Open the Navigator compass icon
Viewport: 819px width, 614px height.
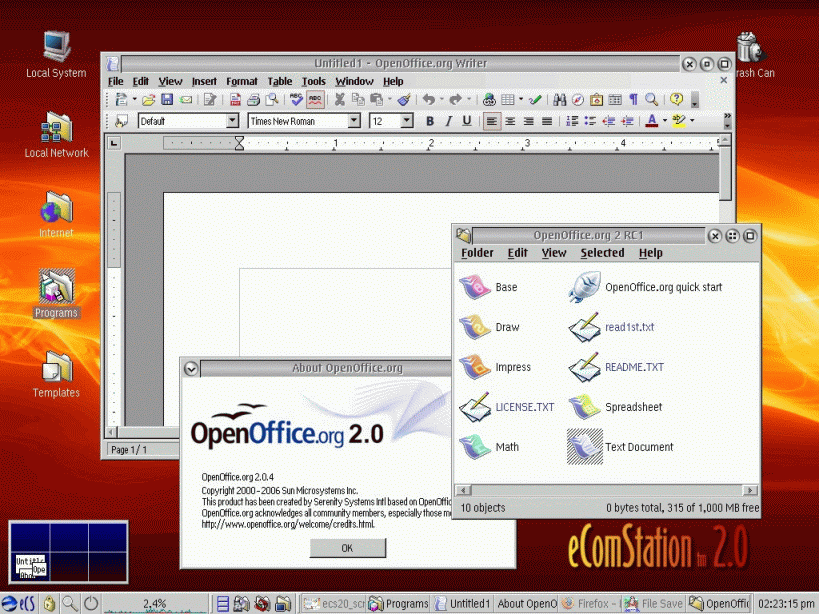point(578,99)
